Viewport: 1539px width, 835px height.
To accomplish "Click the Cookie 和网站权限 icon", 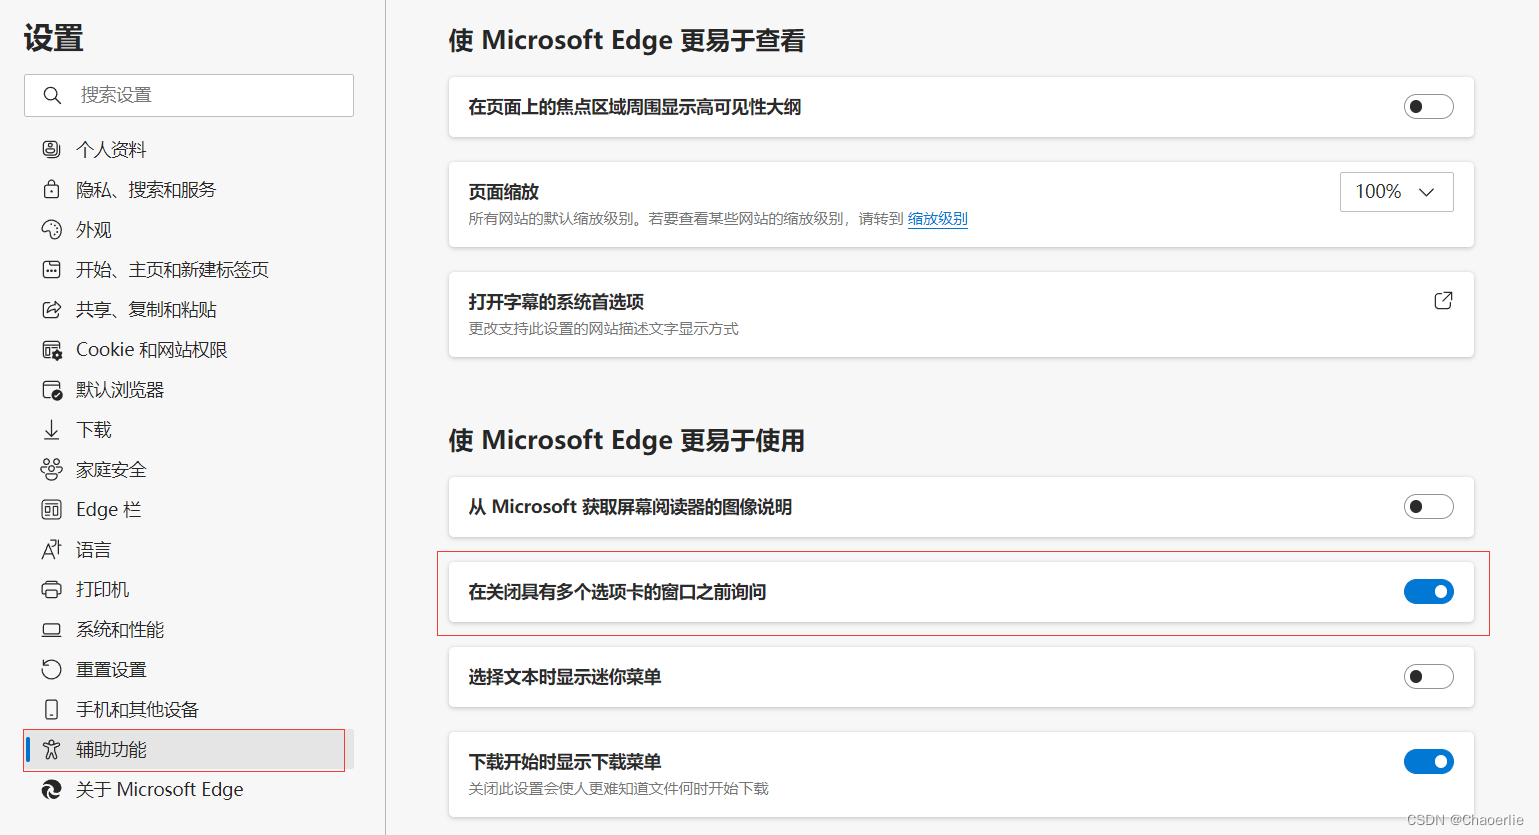I will pos(51,349).
